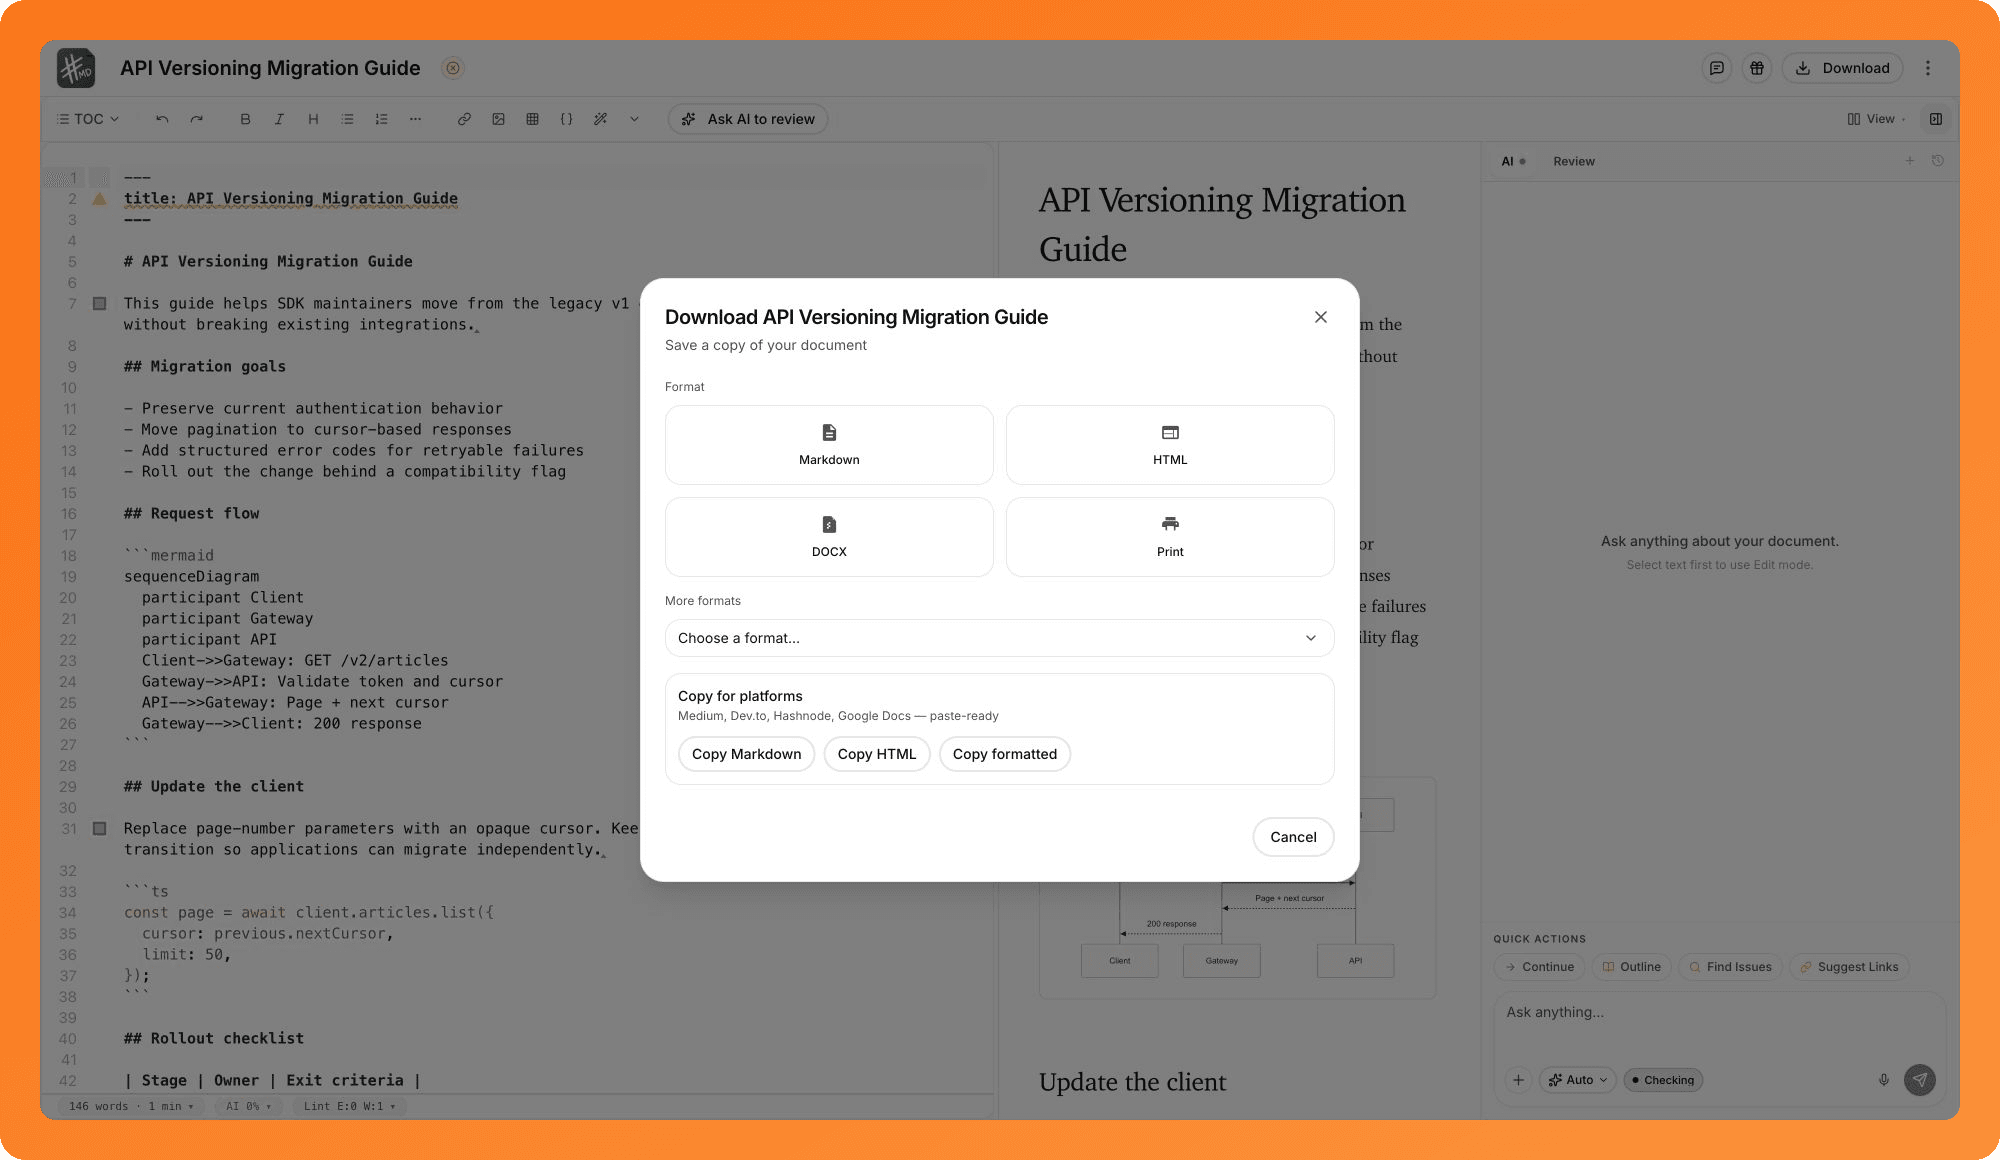2000x1160 pixels.
Task: Click the insert link icon
Action: pyautogui.click(x=464, y=119)
